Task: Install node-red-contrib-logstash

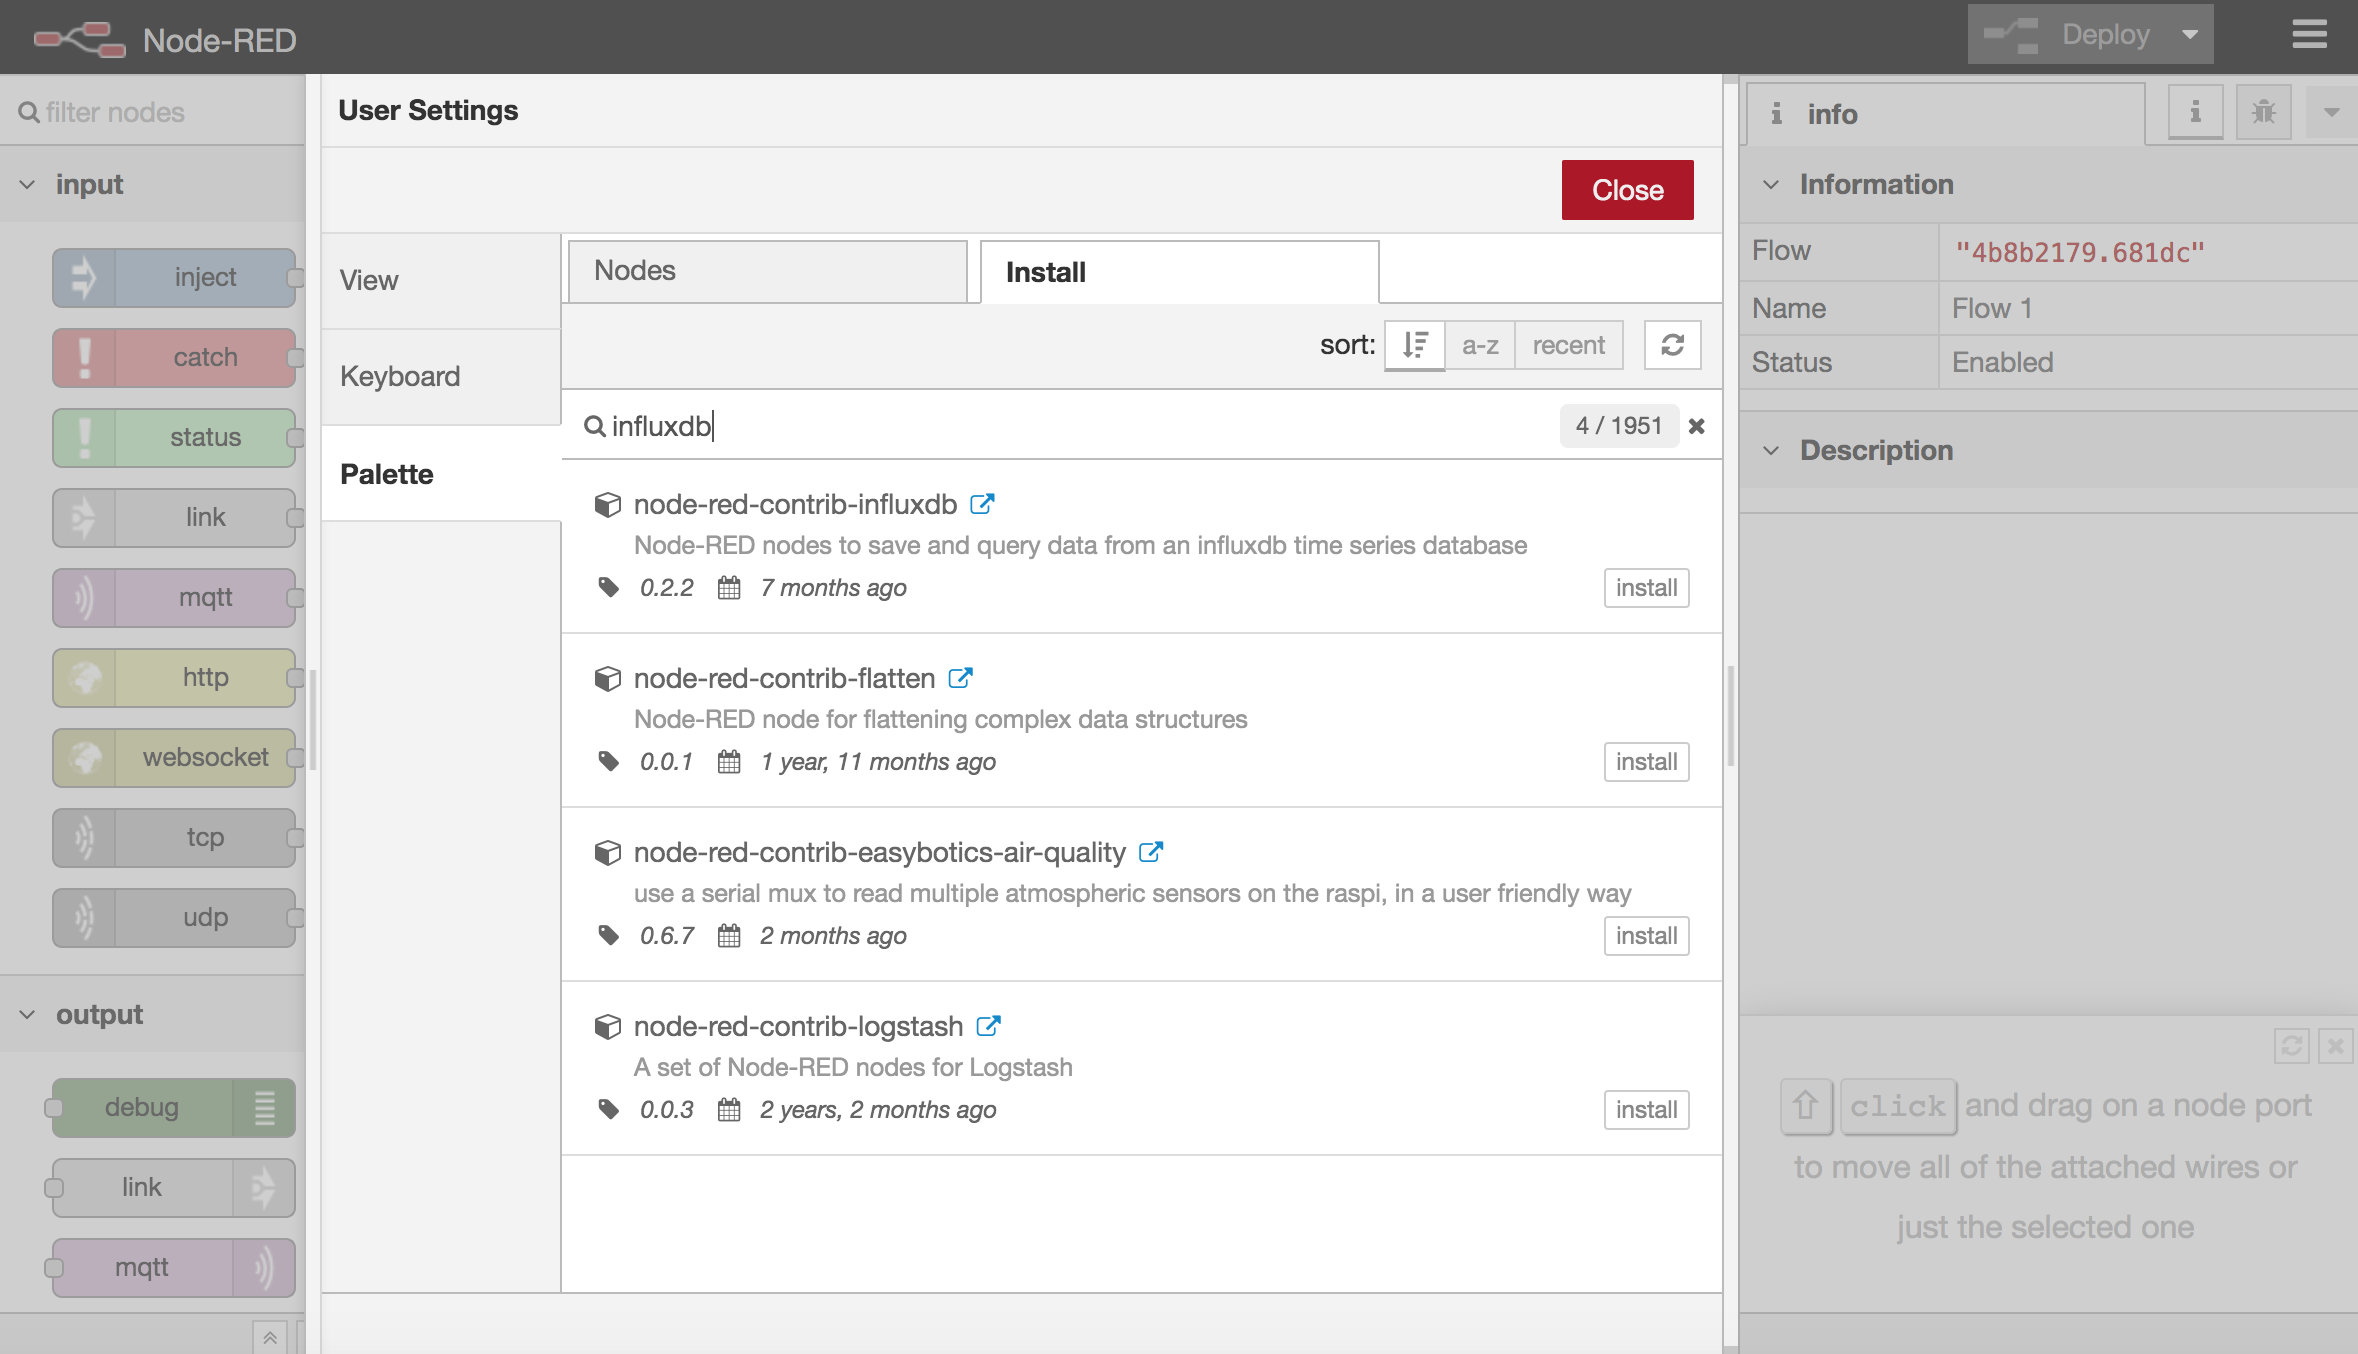Action: [1646, 1110]
